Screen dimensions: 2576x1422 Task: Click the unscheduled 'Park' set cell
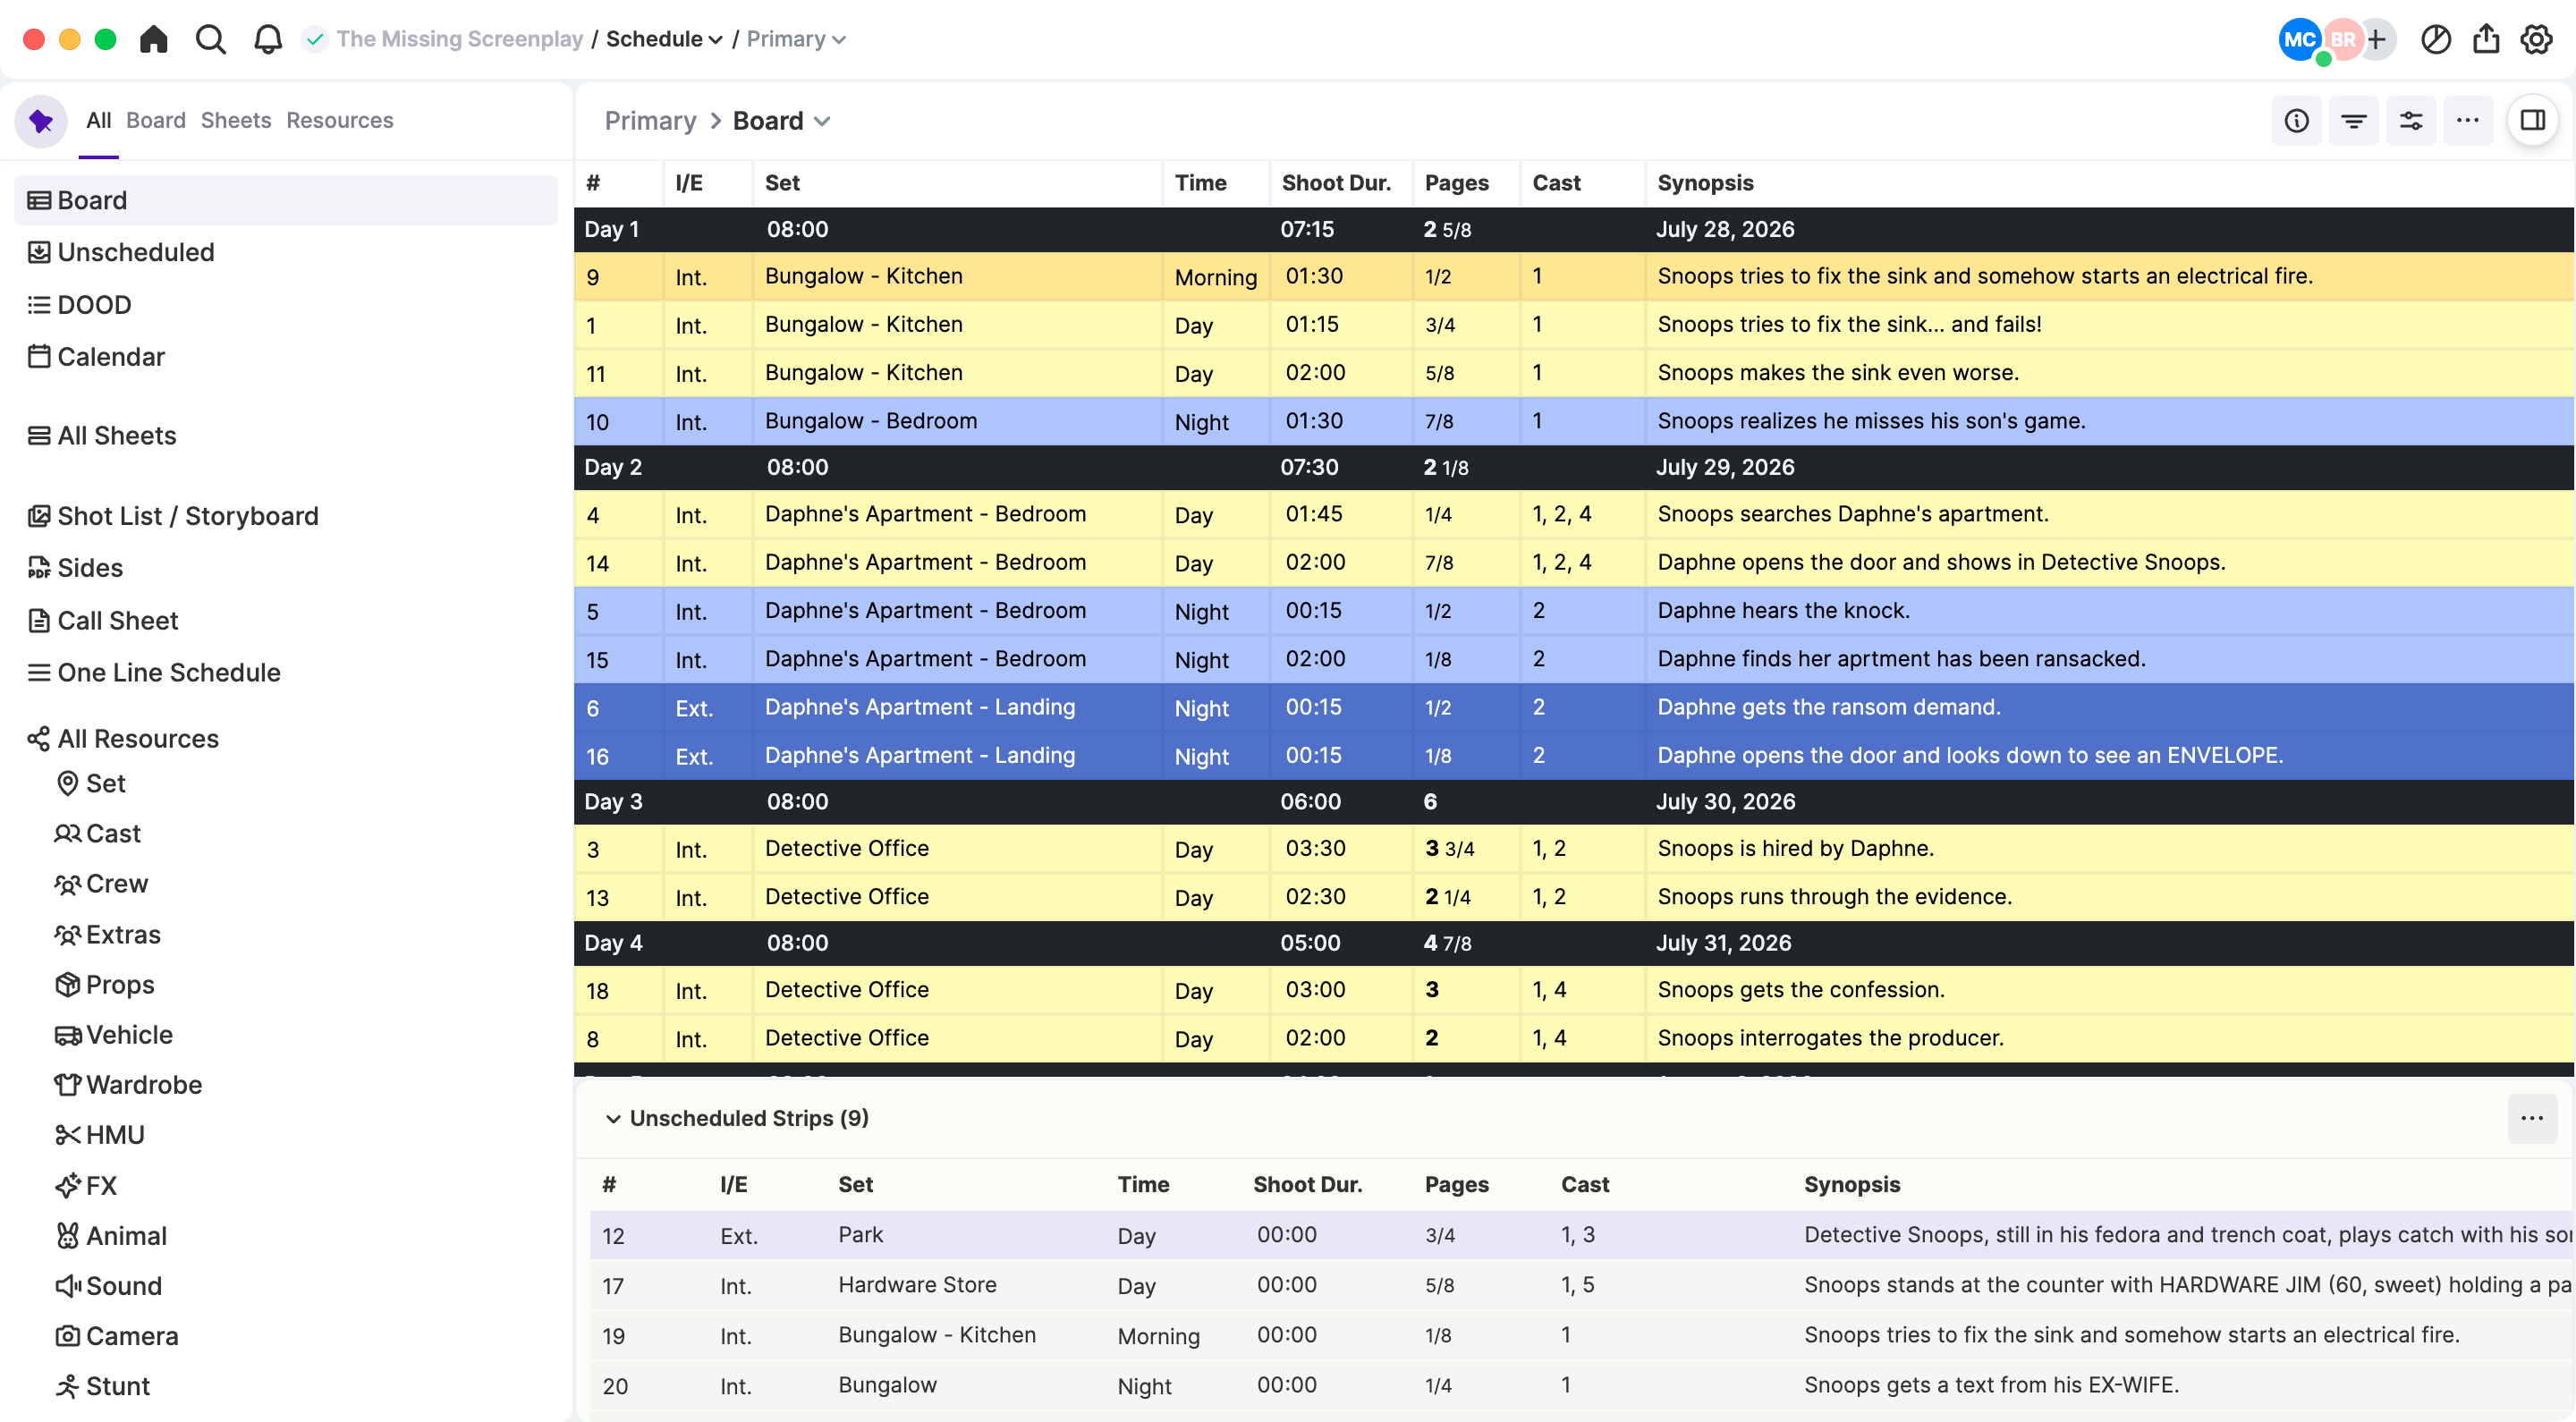pos(861,1235)
